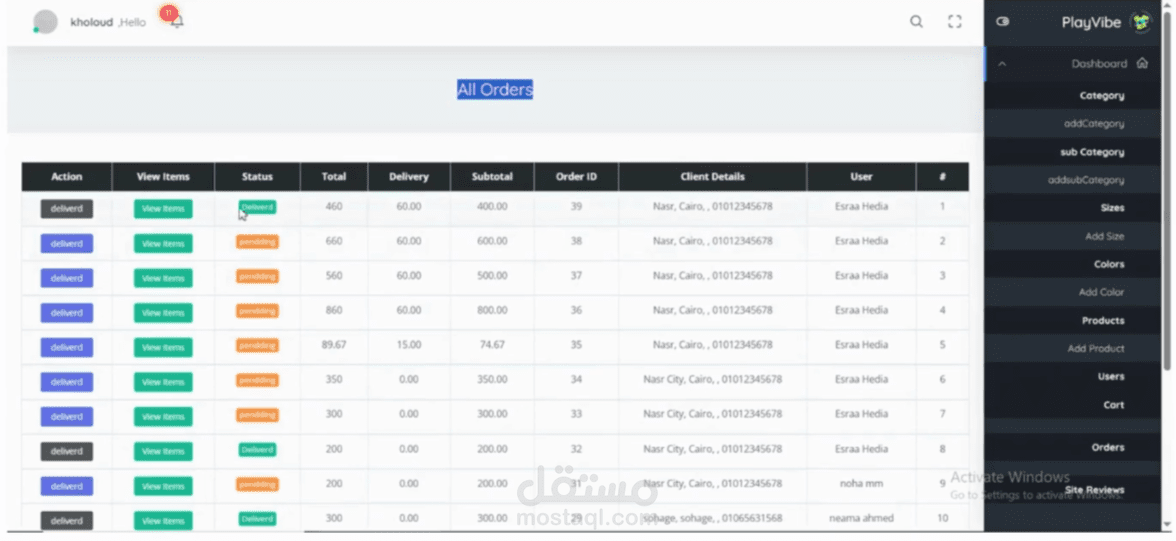1176x541 pixels.
Task: Open the addCategory sidebar link
Action: tap(1094, 124)
